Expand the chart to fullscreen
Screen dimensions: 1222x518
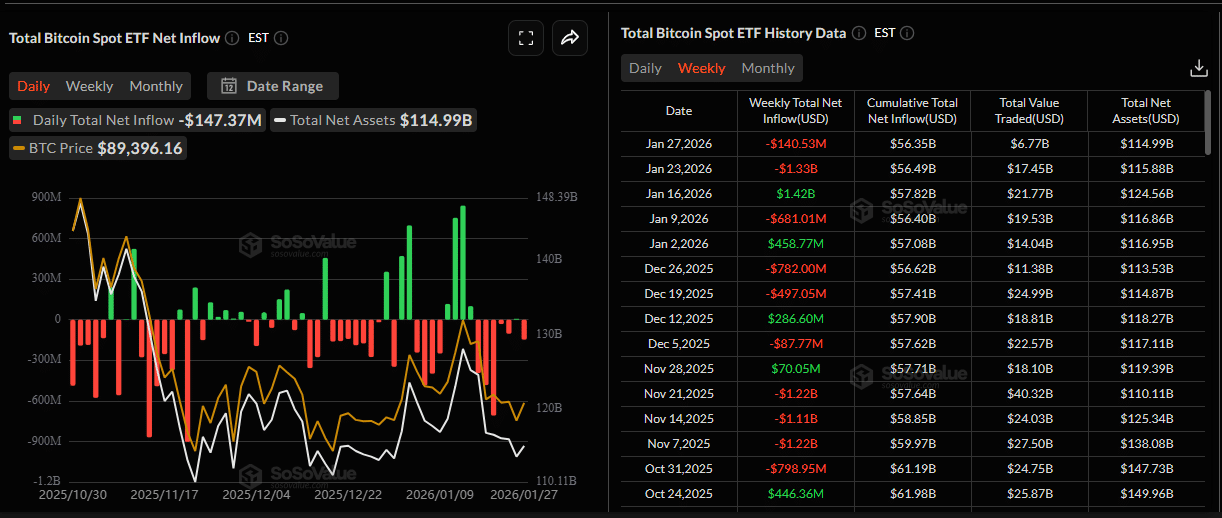click(x=525, y=38)
